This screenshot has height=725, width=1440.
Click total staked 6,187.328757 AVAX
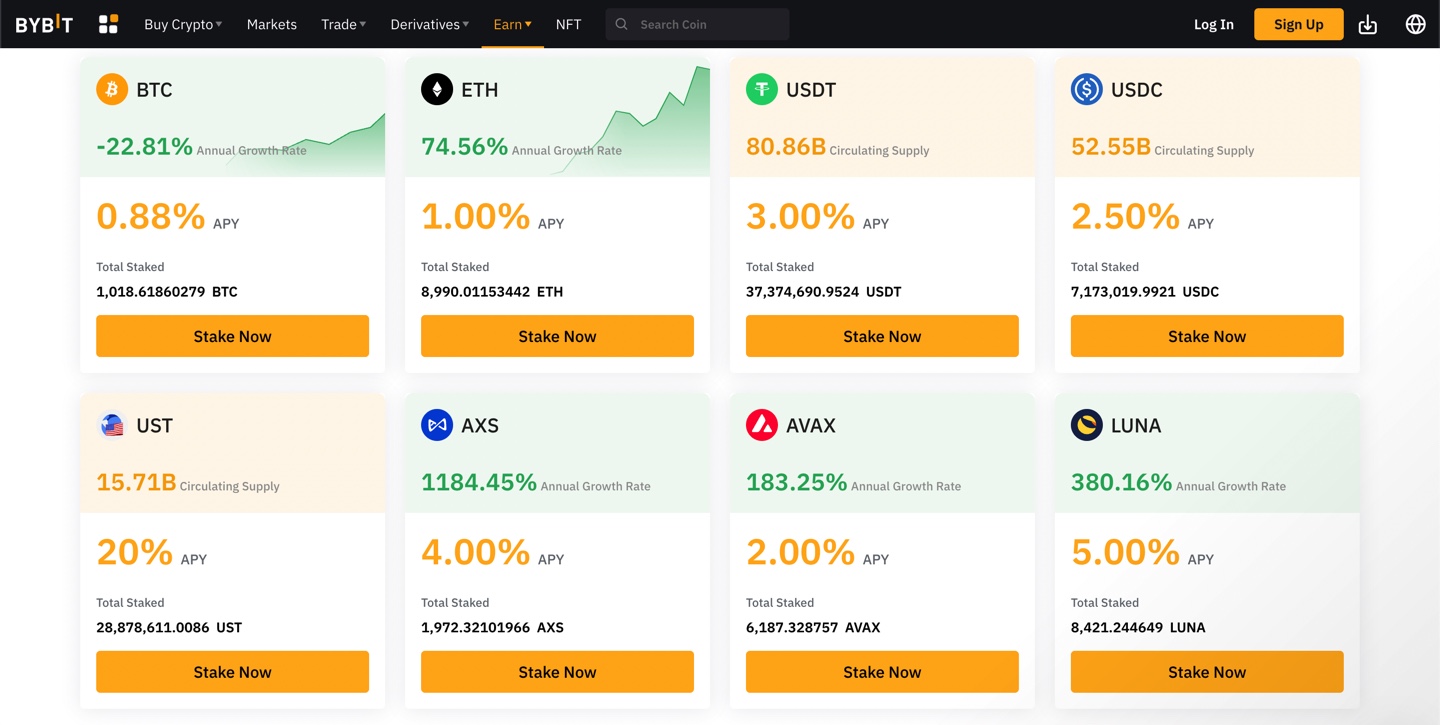click(813, 628)
